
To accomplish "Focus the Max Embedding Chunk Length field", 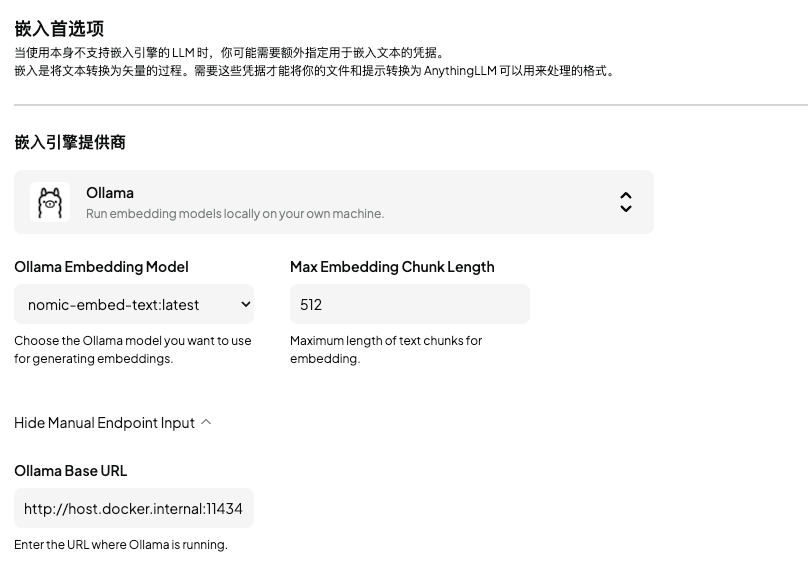I will (x=409, y=304).
